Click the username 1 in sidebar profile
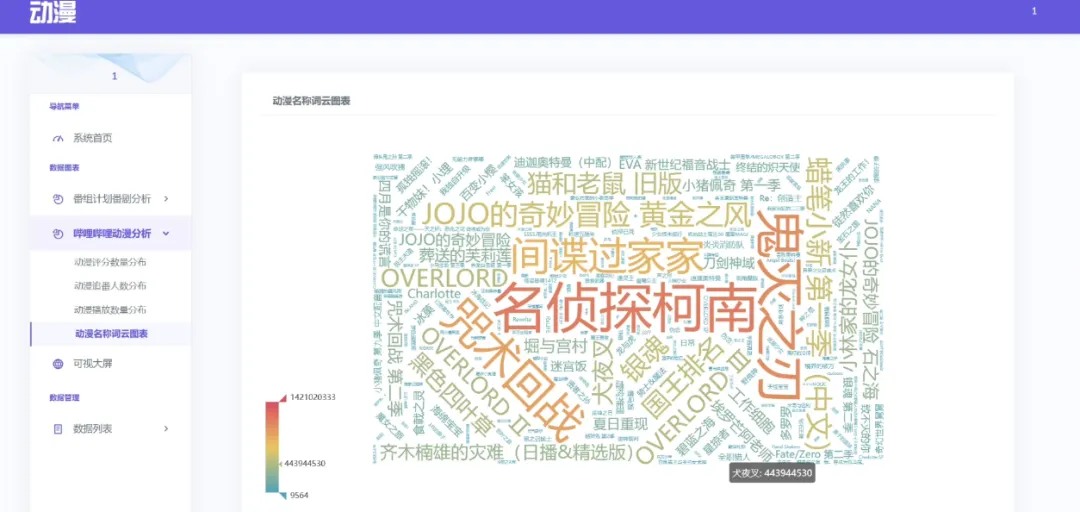 tap(114, 76)
